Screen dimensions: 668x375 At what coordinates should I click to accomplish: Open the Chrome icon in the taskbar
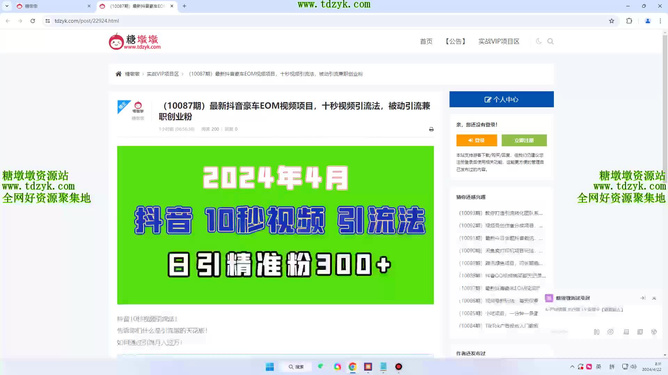pos(352,366)
